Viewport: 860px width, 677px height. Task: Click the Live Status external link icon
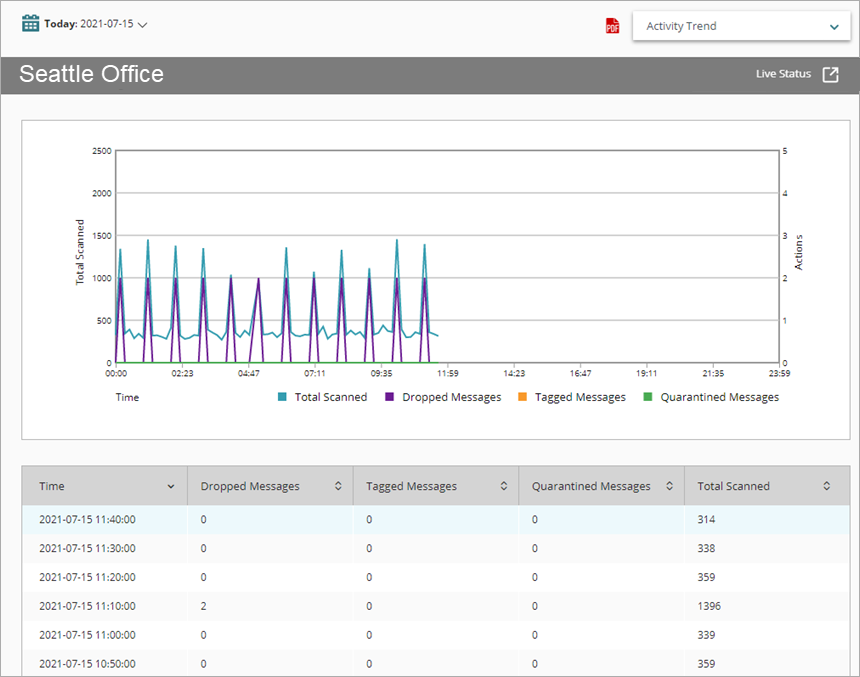[x=831, y=73]
